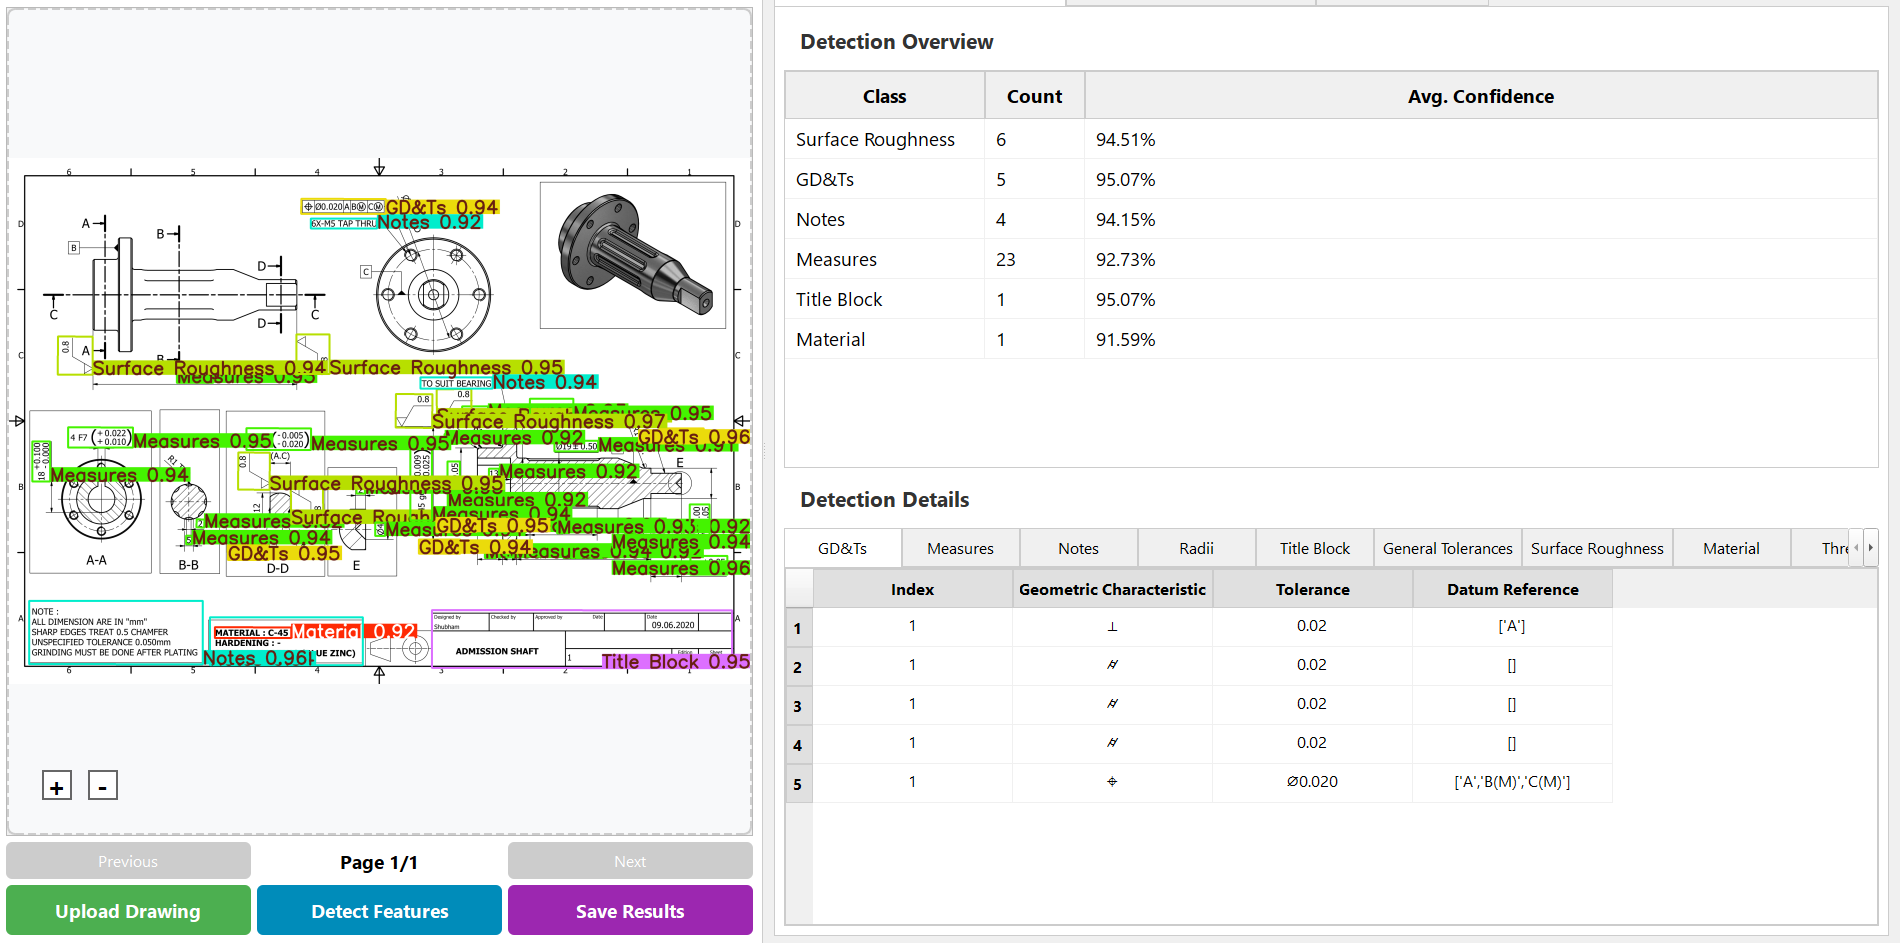Click the 3D shaft render thumbnail
The width and height of the screenshot is (1900, 943).
(633, 255)
